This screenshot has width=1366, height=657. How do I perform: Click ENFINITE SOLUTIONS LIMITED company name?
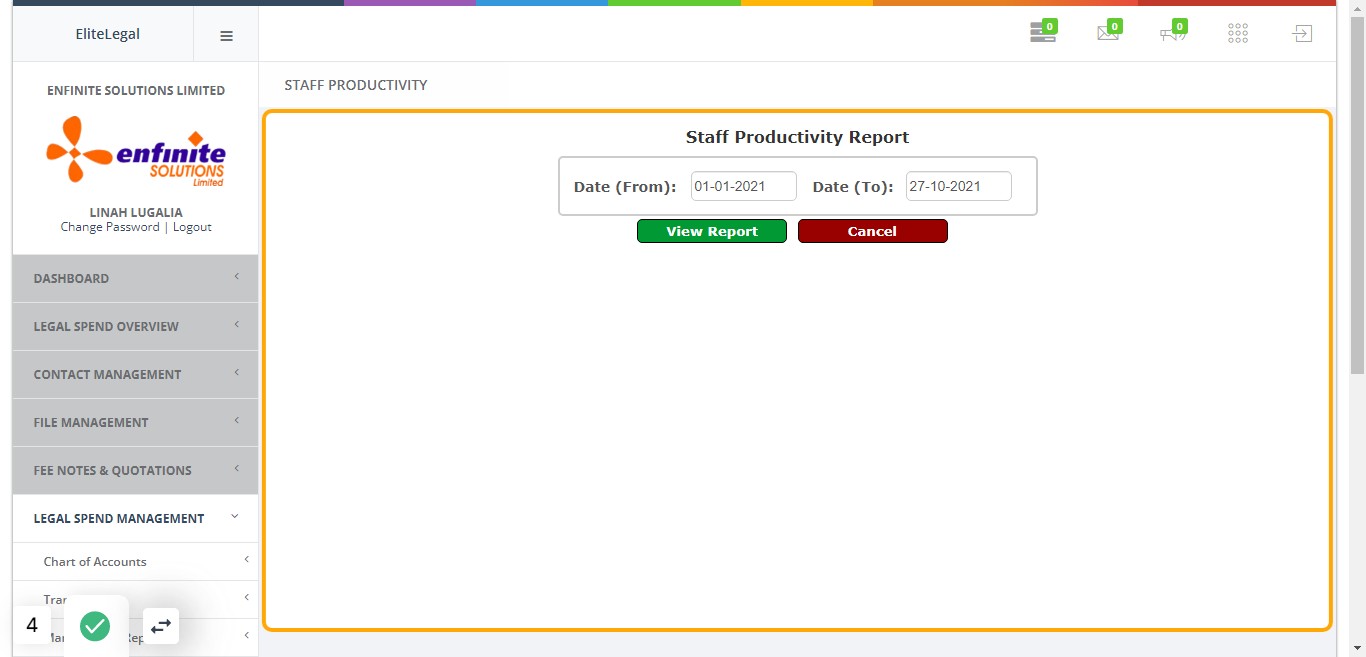136,90
